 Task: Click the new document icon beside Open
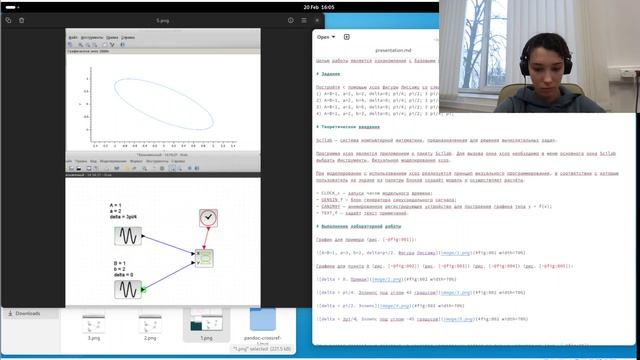point(347,37)
